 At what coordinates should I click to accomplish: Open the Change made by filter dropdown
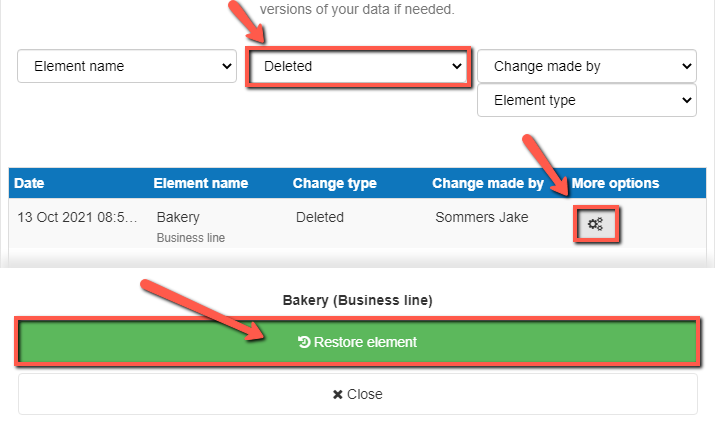coord(586,66)
